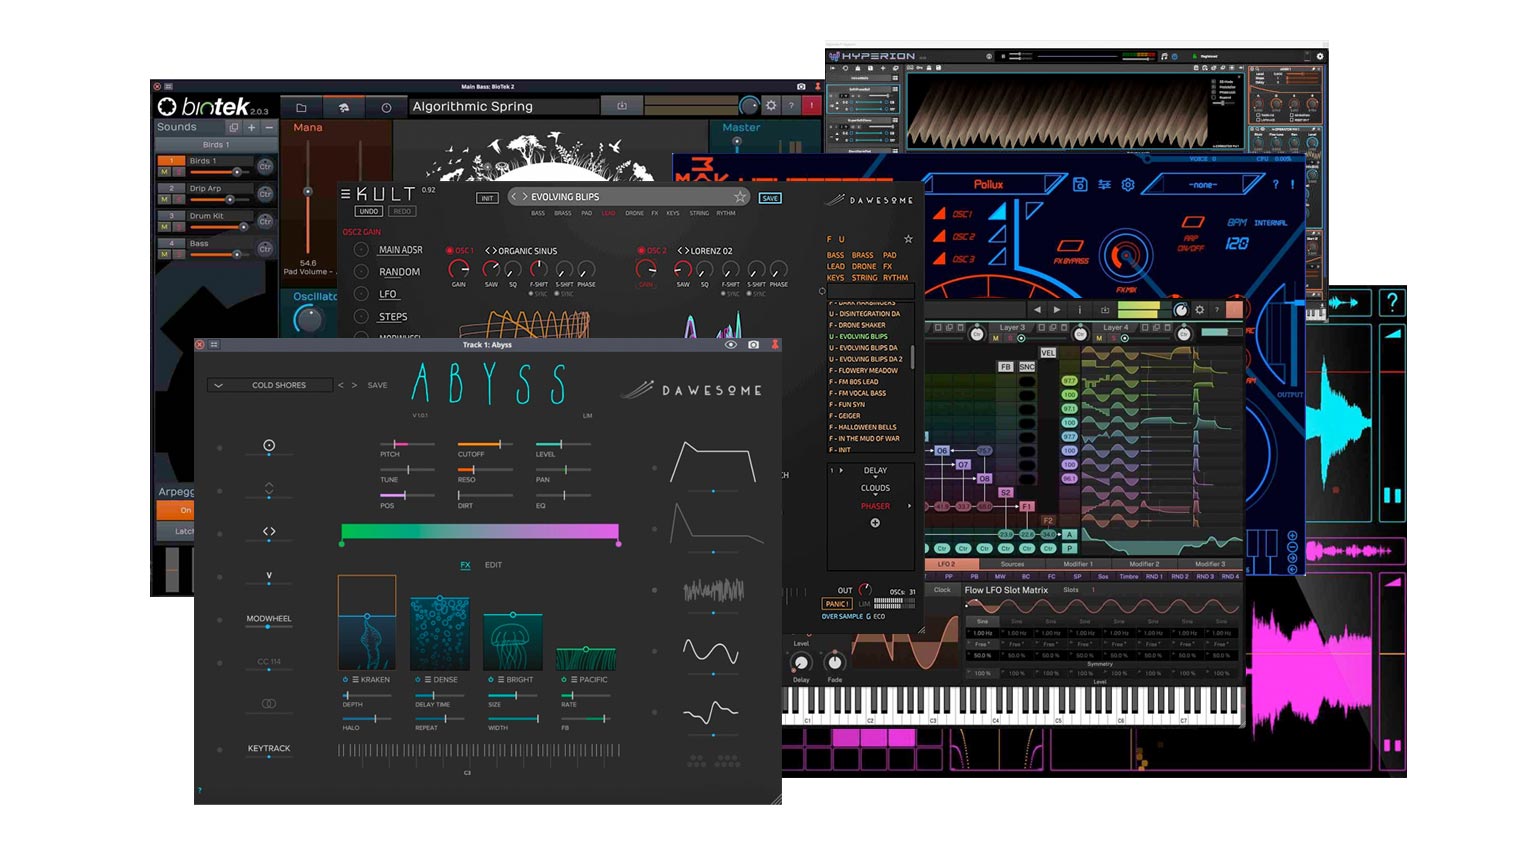Open the Kraken effect menu icon in Abyss
This screenshot has height=850, width=1540.
point(355,680)
